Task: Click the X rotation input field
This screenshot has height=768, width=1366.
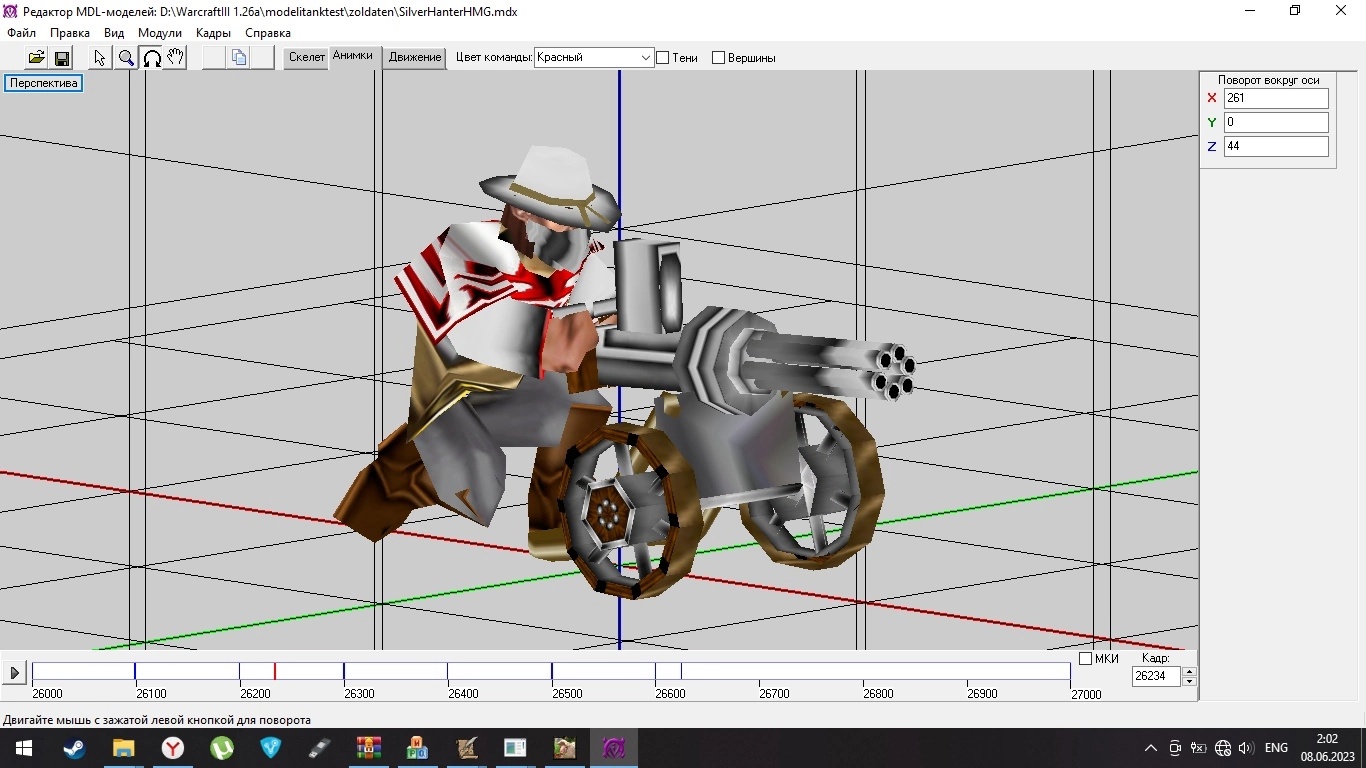Action: [x=1276, y=98]
